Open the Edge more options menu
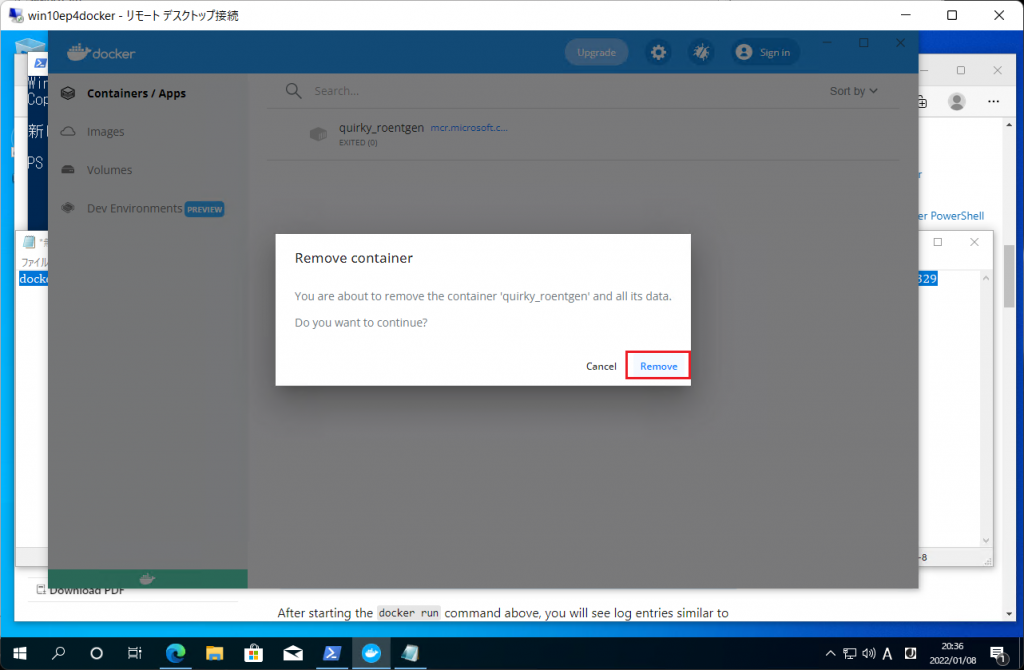The image size is (1024, 670). pos(993,101)
